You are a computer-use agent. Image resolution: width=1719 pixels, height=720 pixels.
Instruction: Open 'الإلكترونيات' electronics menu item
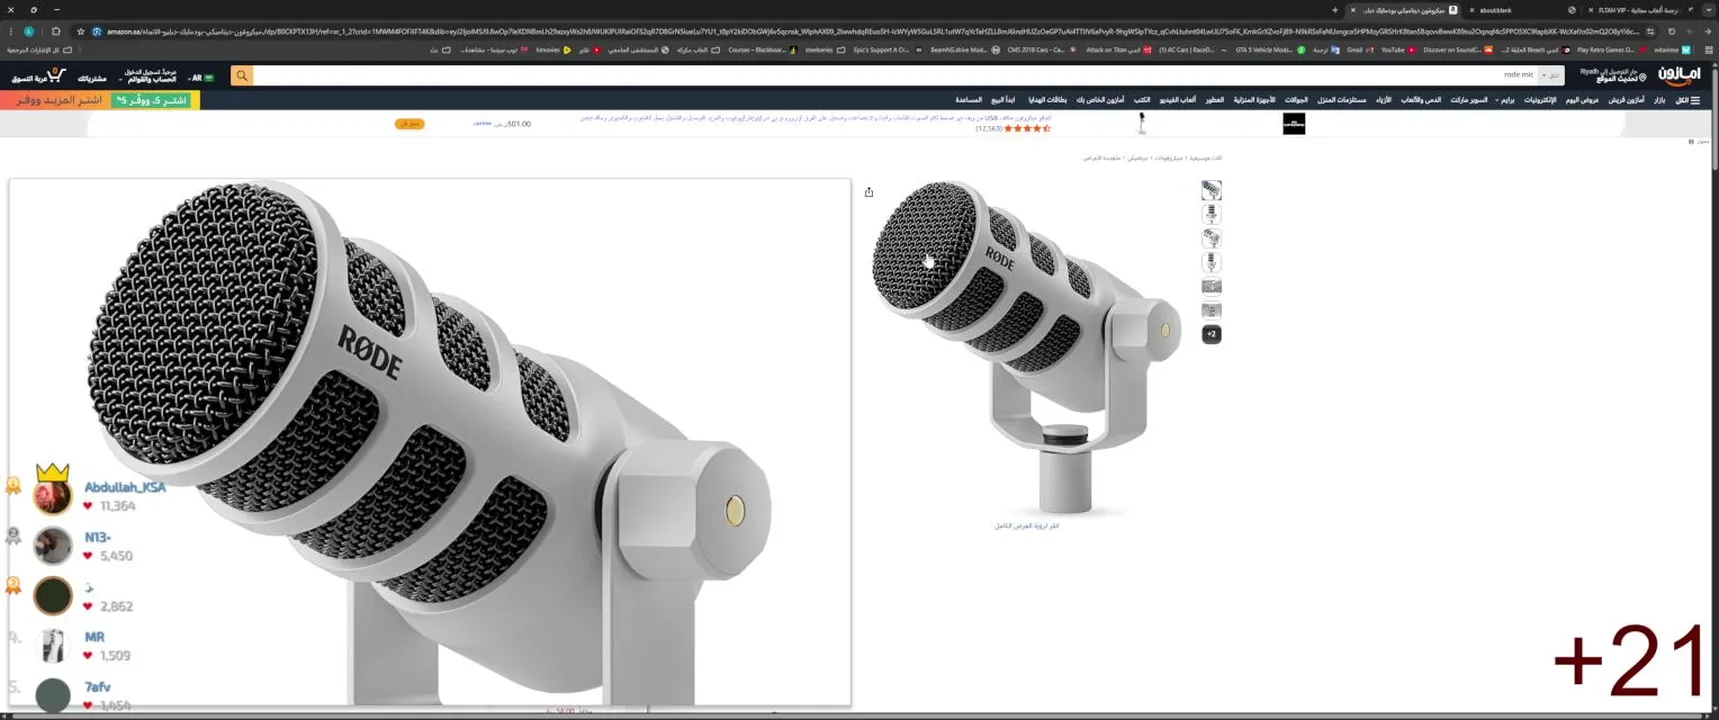[1540, 100]
